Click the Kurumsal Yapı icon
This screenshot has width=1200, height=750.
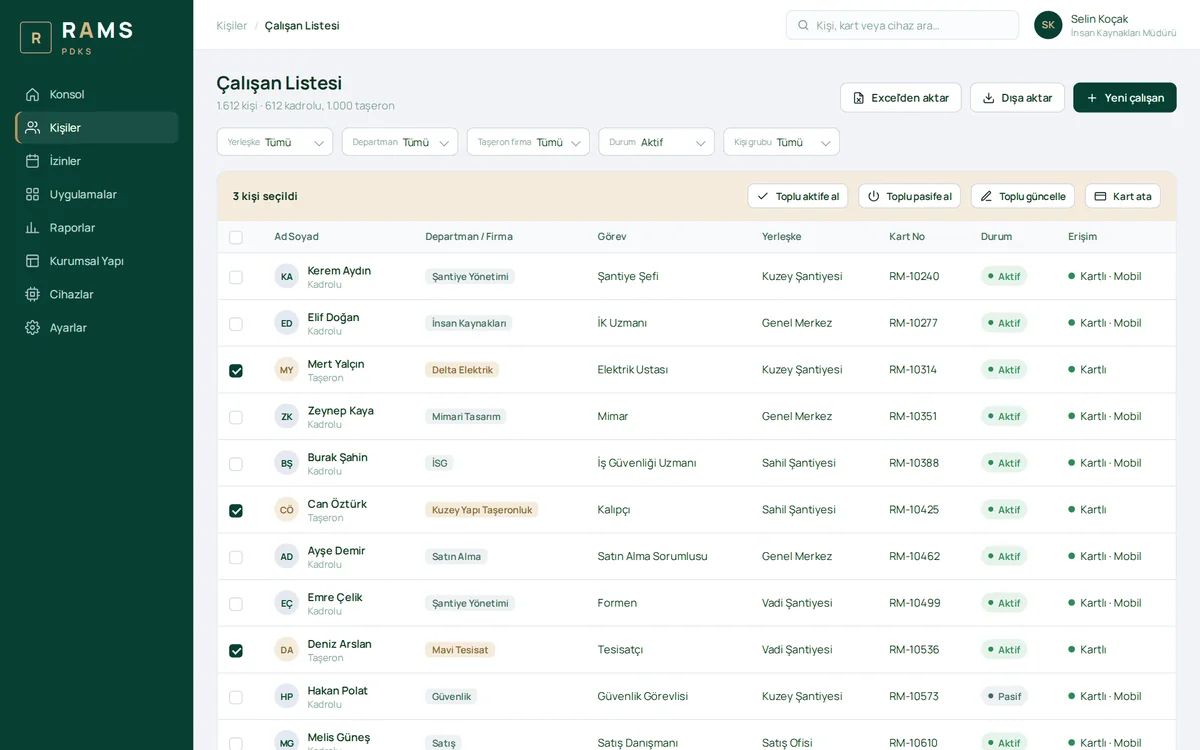click(x=33, y=261)
